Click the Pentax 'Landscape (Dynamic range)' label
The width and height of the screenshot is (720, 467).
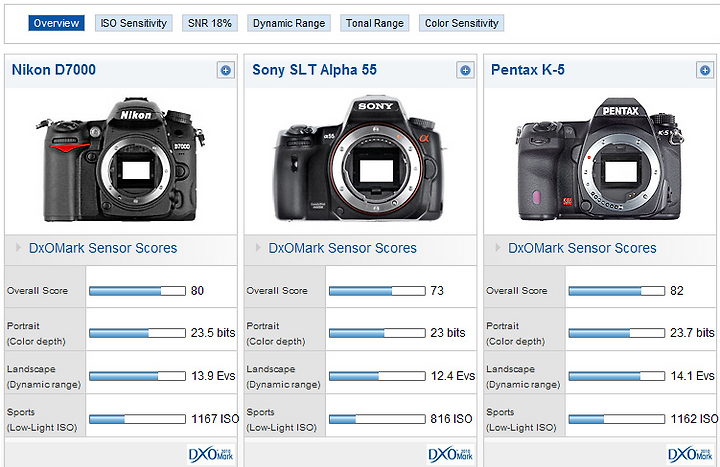523,377
